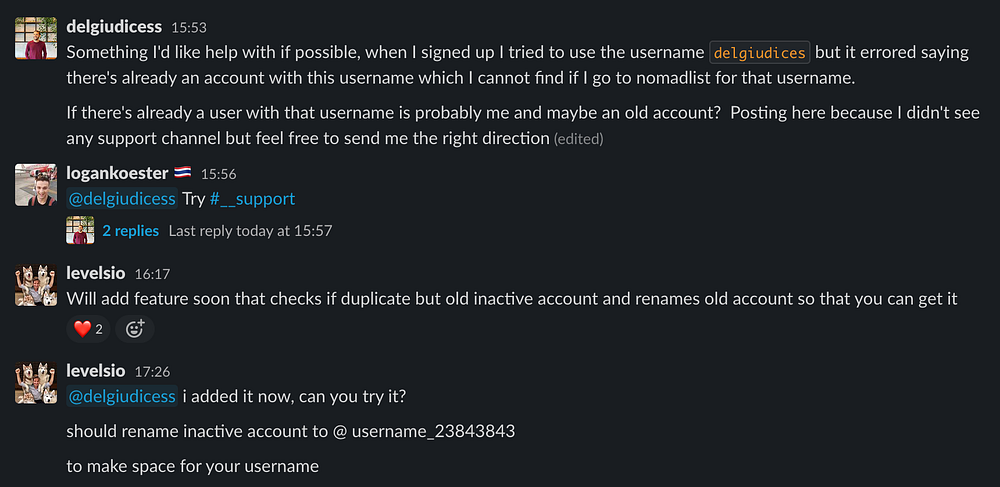This screenshot has height=487, width=1000.
Task: Click levelsio username on 16:17 message
Action: [96, 272]
